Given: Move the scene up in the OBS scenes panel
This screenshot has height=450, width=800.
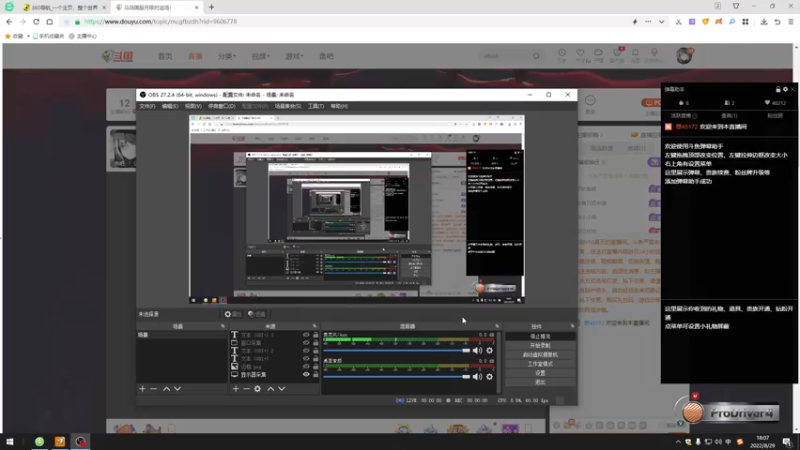Looking at the screenshot, I should pyautogui.click(x=166, y=389).
